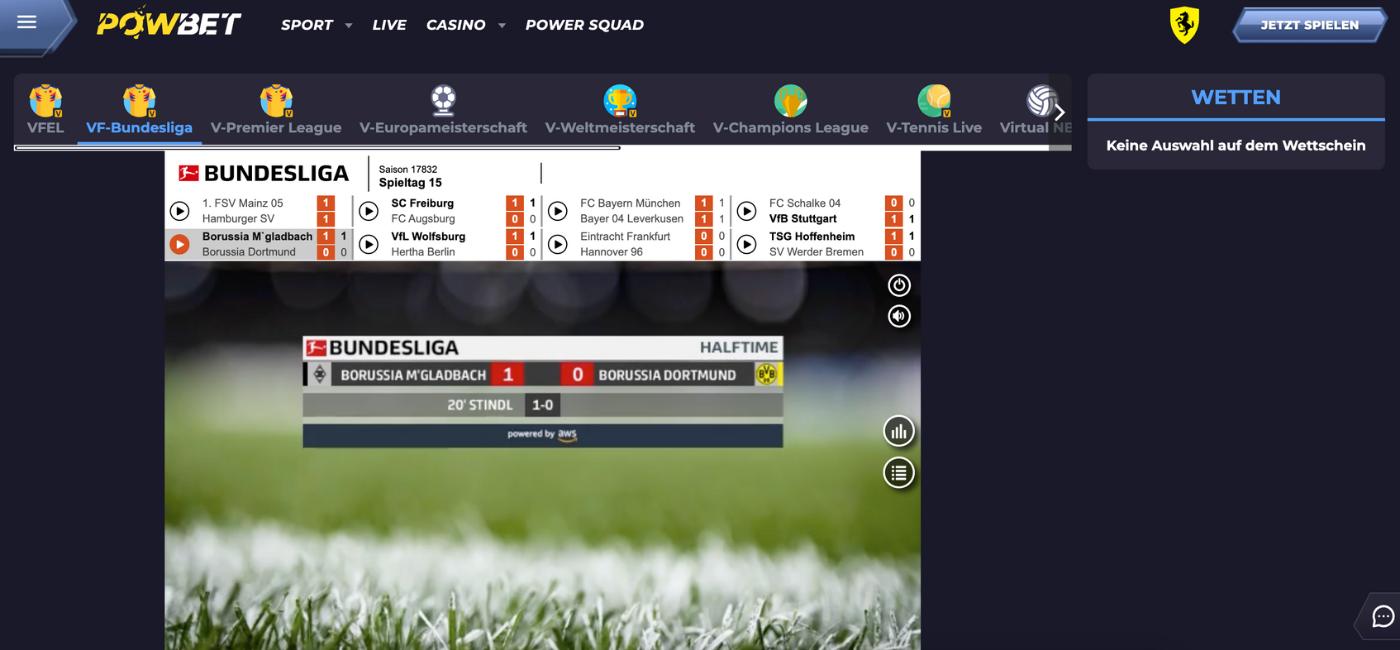Select the V-Weltmeisterschaft tab
The height and width of the screenshot is (650, 1400).
point(620,110)
